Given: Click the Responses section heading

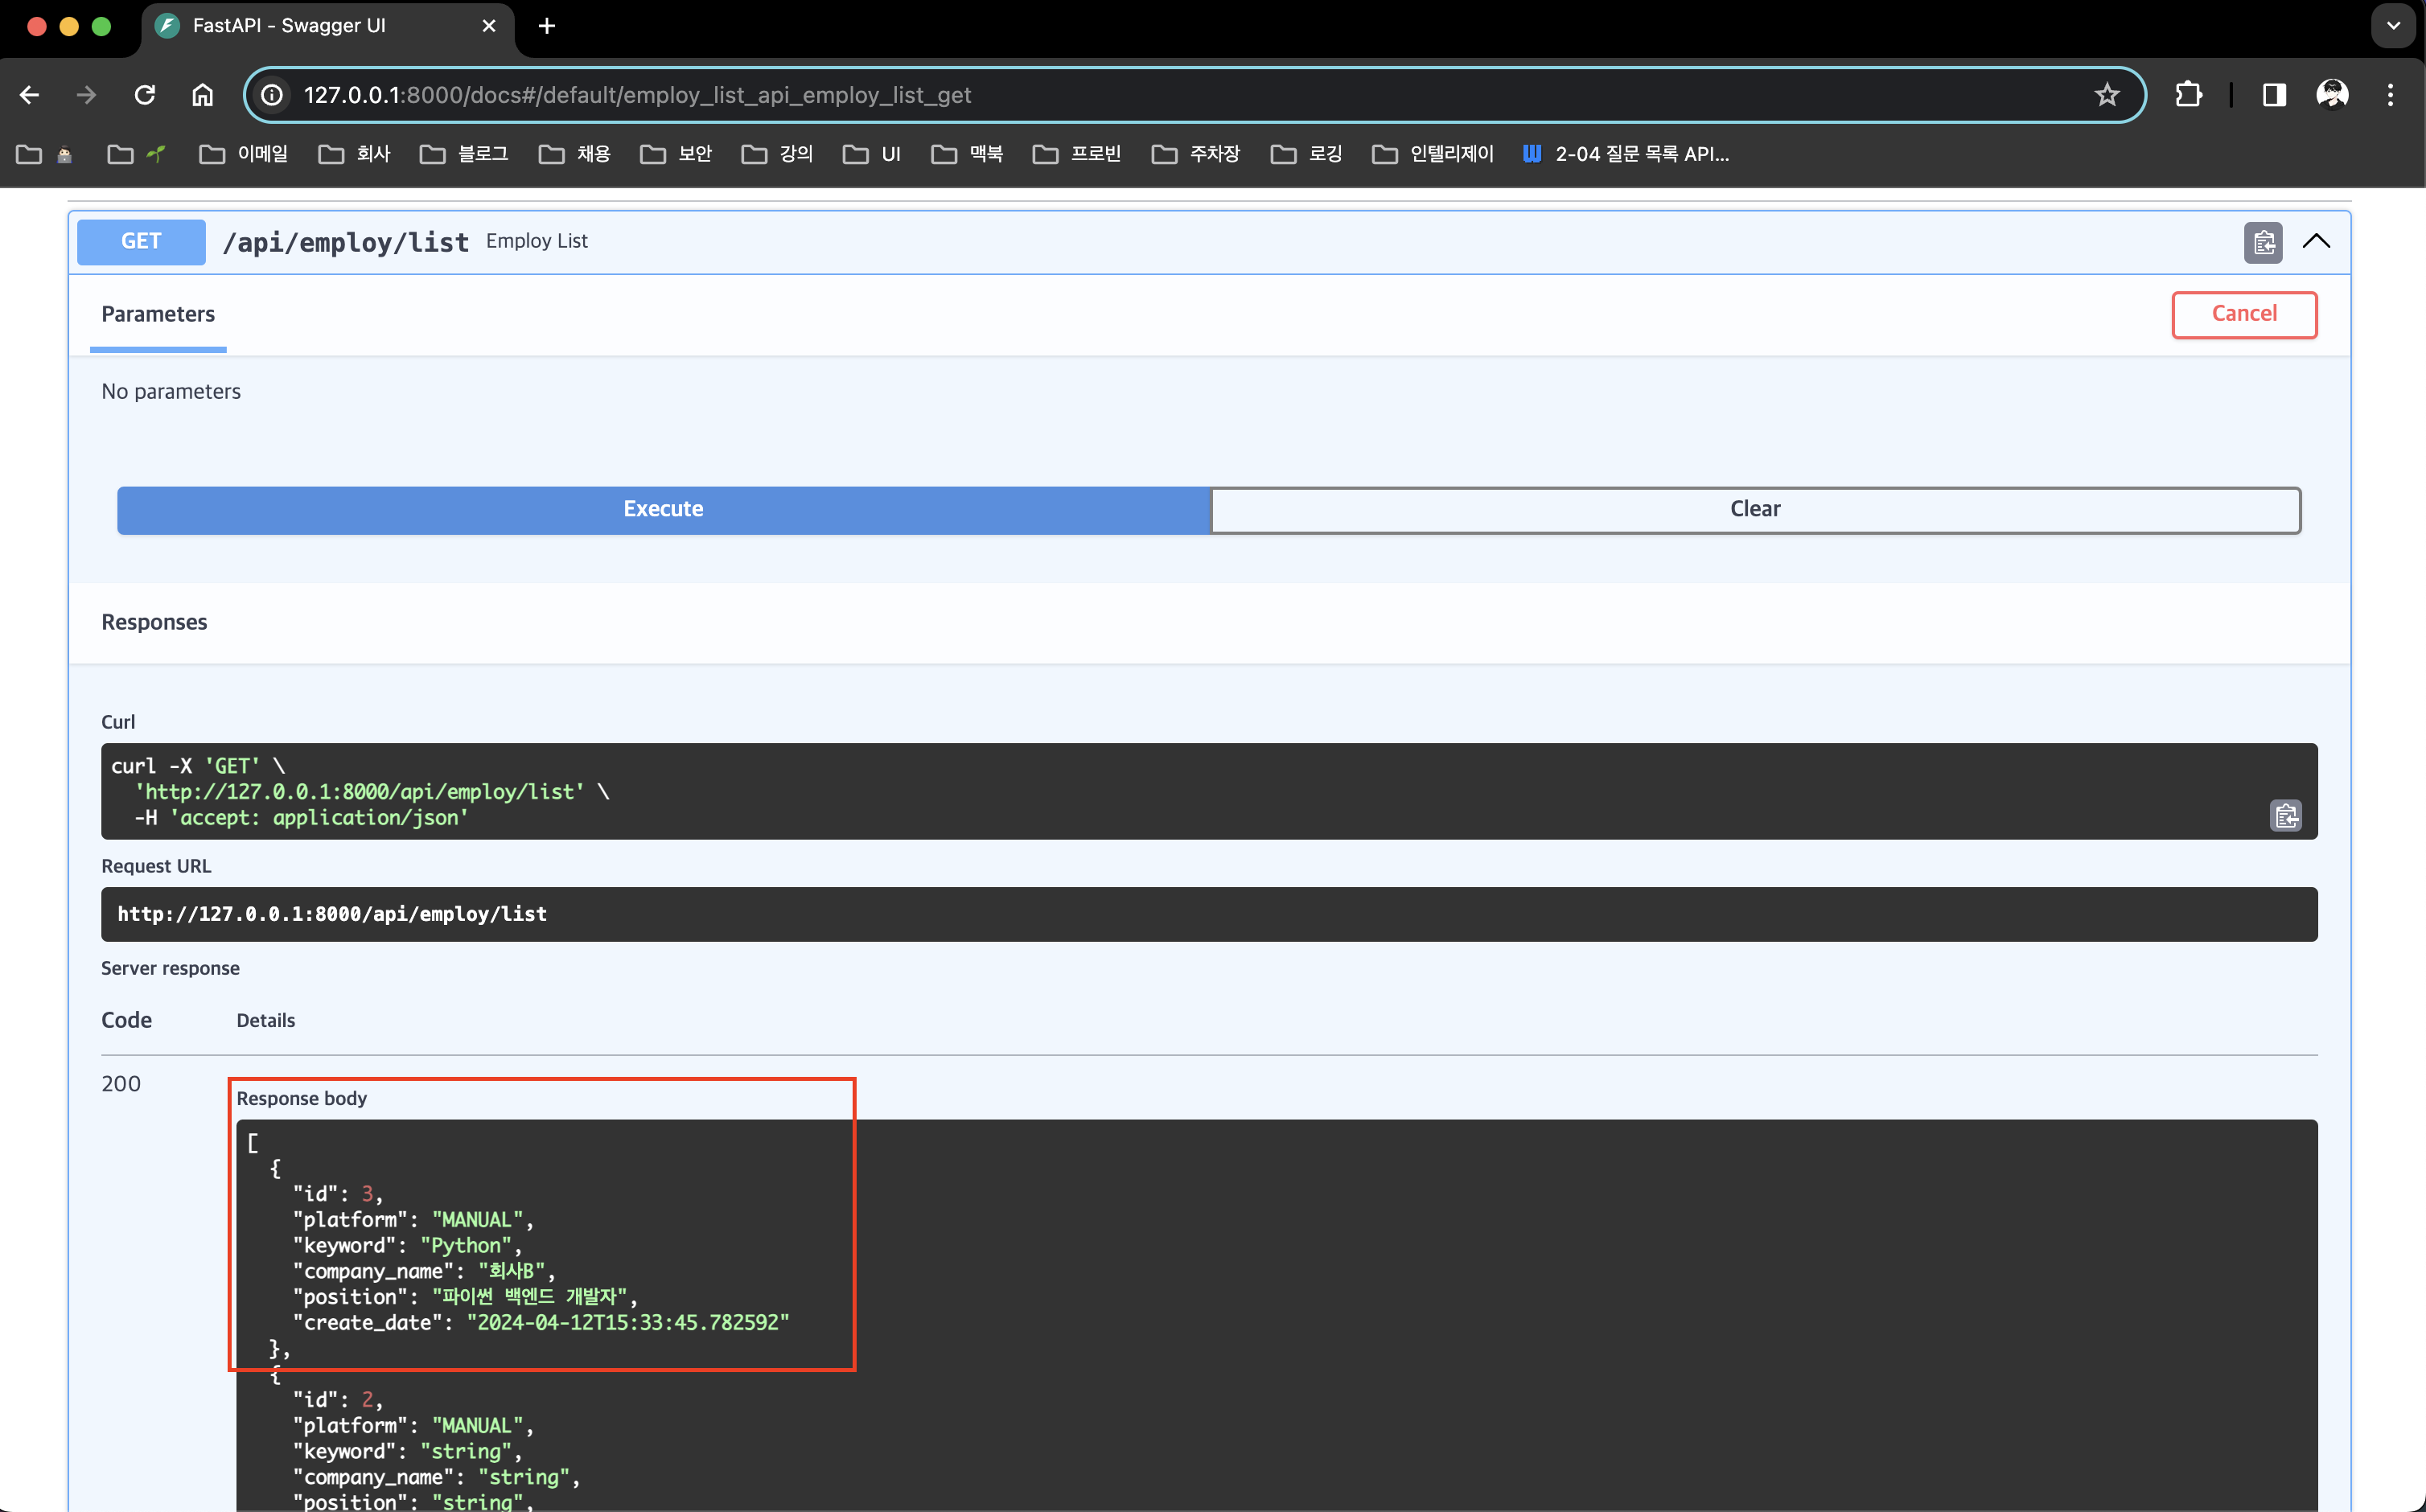Looking at the screenshot, I should pos(154,622).
